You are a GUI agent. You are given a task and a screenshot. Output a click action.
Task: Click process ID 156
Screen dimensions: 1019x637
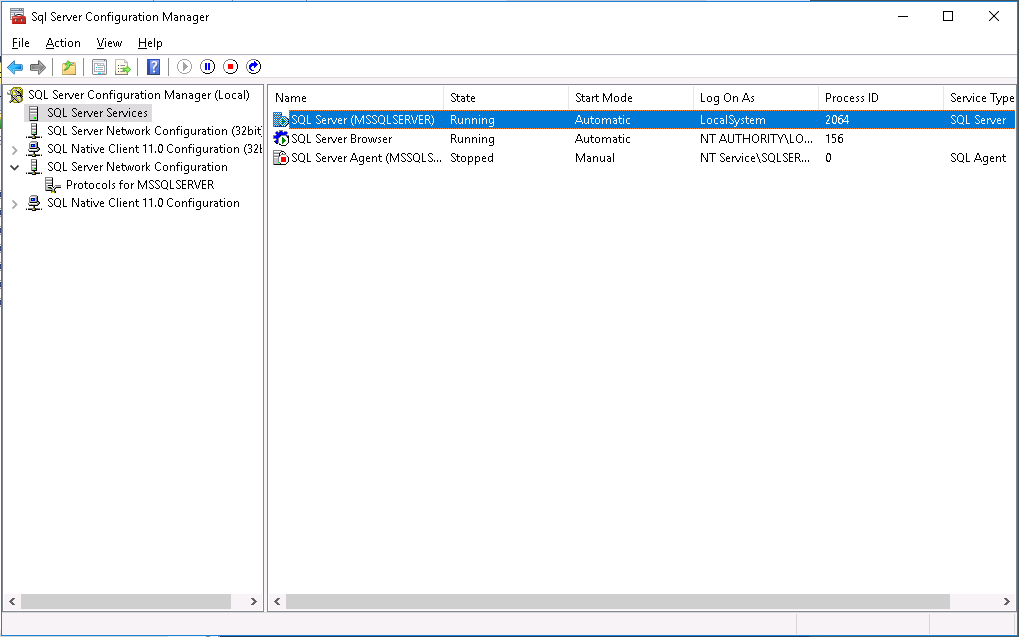(x=834, y=139)
